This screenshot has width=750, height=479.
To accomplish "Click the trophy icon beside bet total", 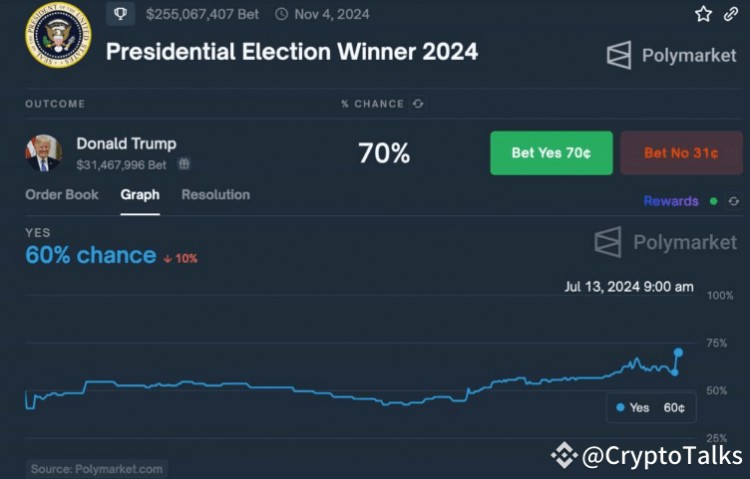I will [121, 14].
